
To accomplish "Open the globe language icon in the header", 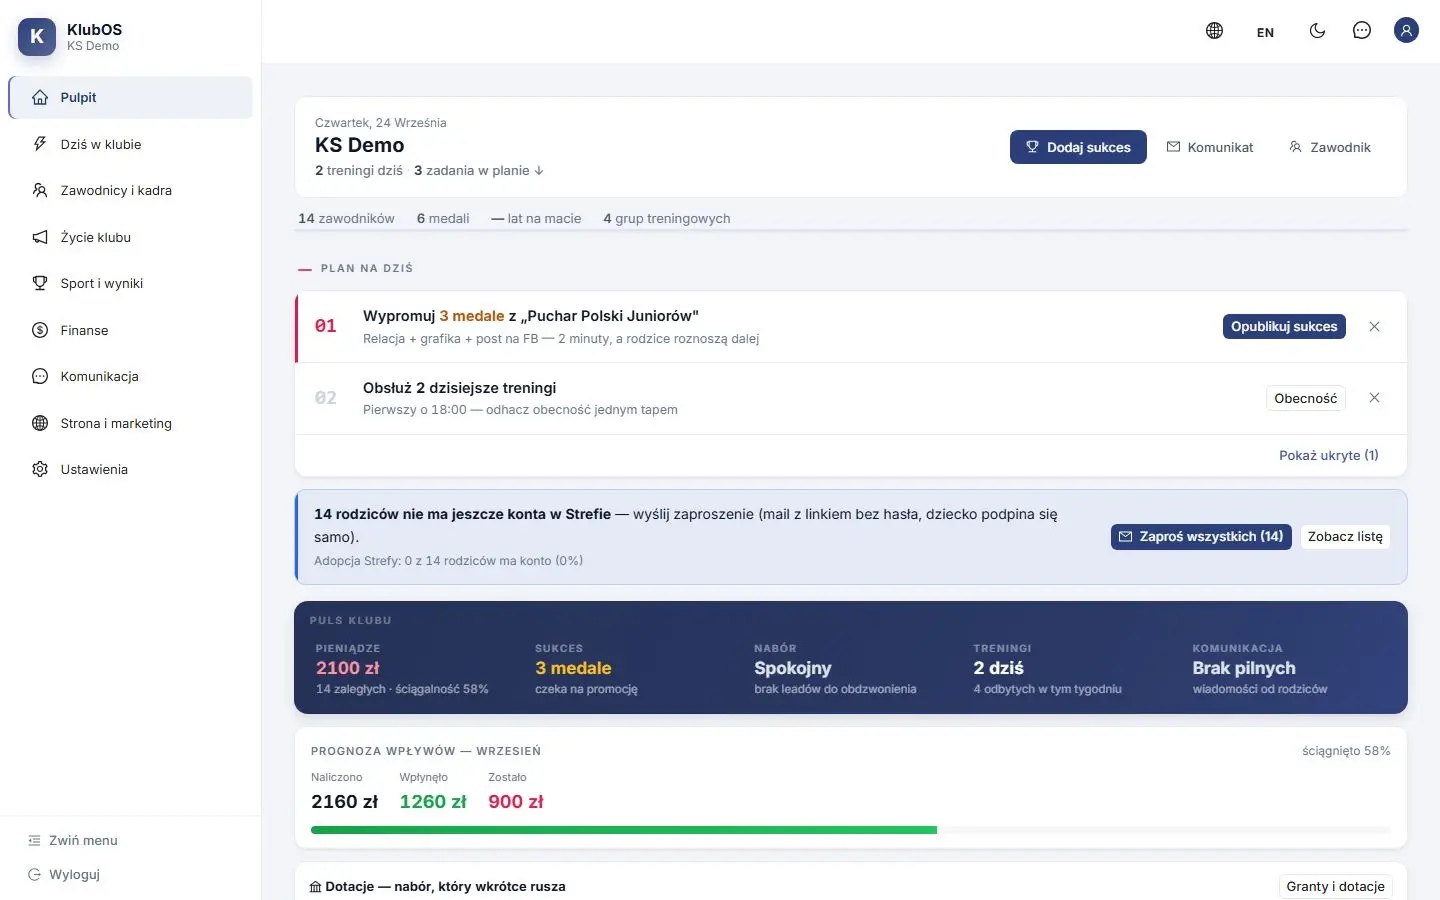I will [x=1214, y=31].
